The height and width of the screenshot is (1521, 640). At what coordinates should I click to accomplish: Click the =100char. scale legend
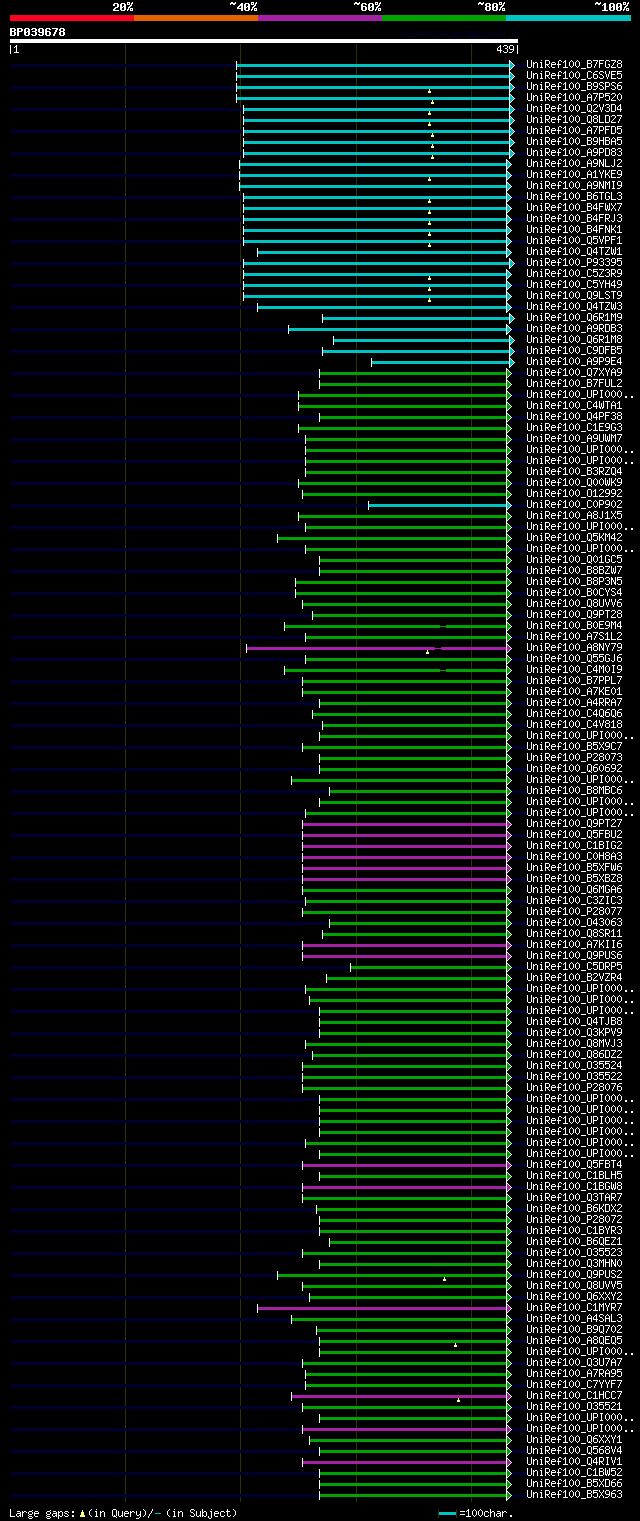[x=476, y=1513]
